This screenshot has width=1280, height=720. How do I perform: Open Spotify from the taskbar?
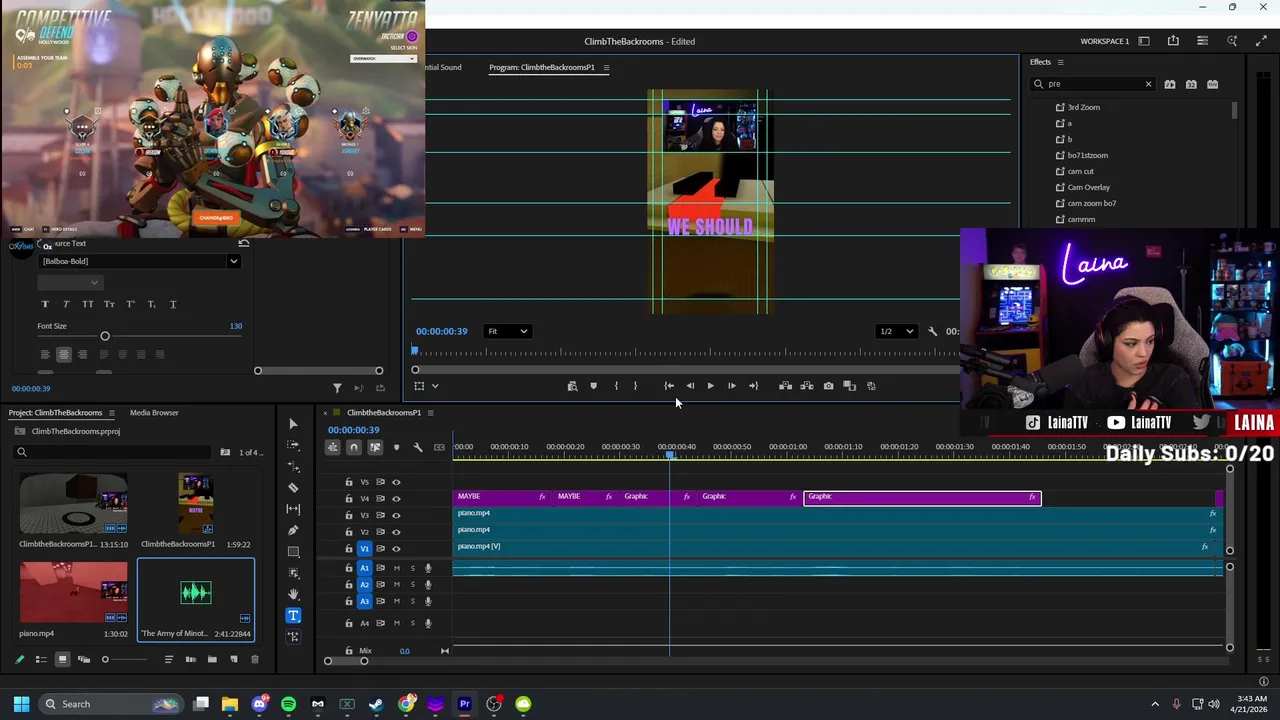[289, 704]
